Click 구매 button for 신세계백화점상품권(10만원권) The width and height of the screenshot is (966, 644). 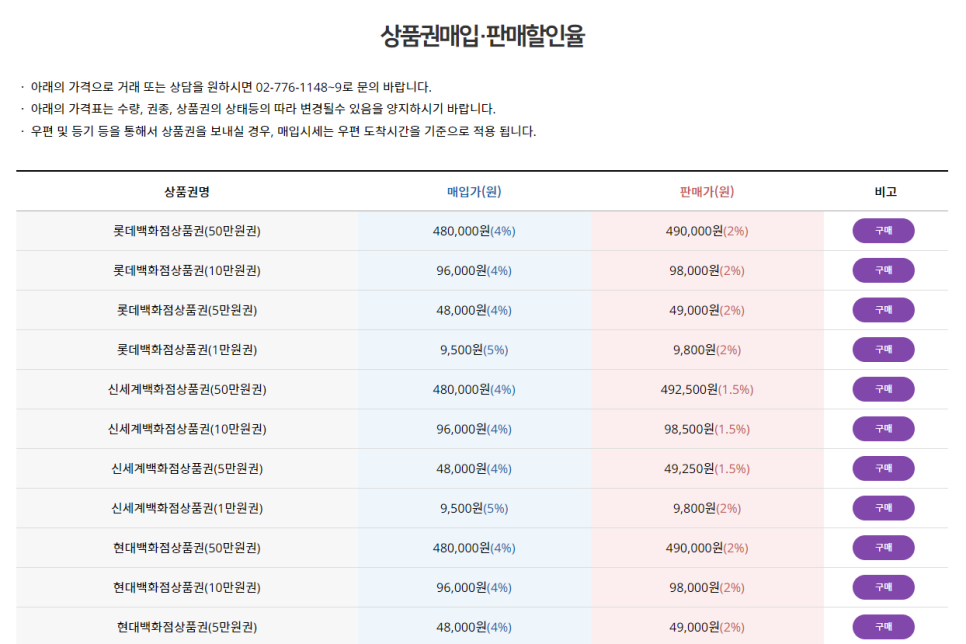tap(883, 428)
